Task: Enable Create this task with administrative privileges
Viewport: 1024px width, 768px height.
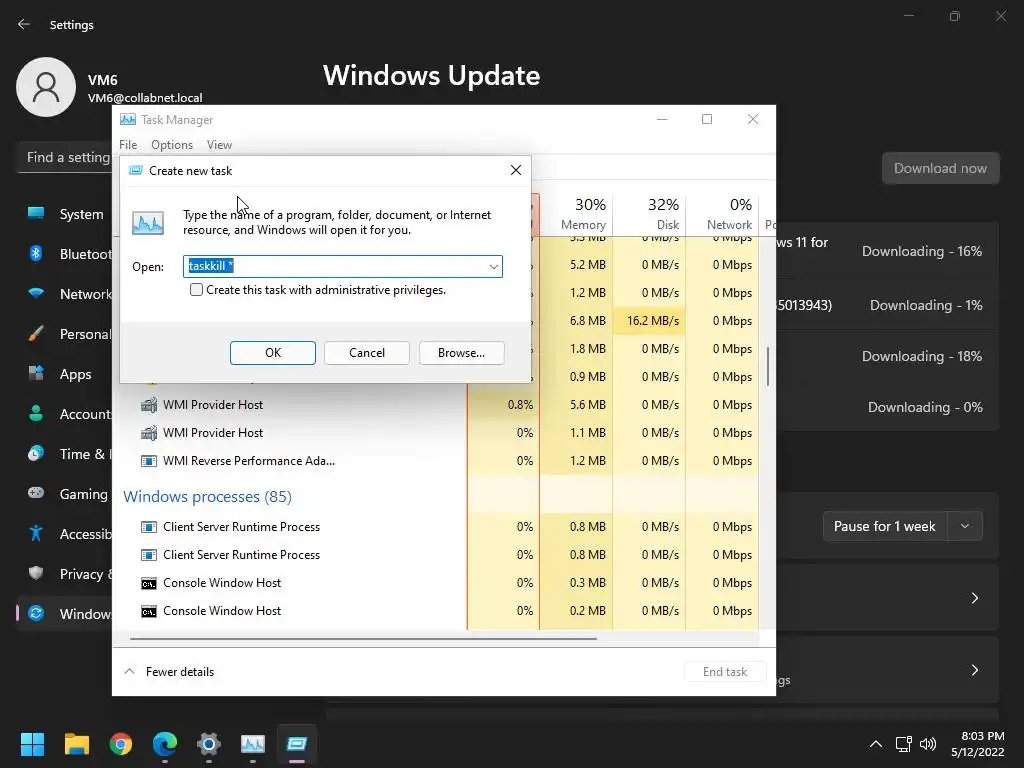Action: [197, 289]
